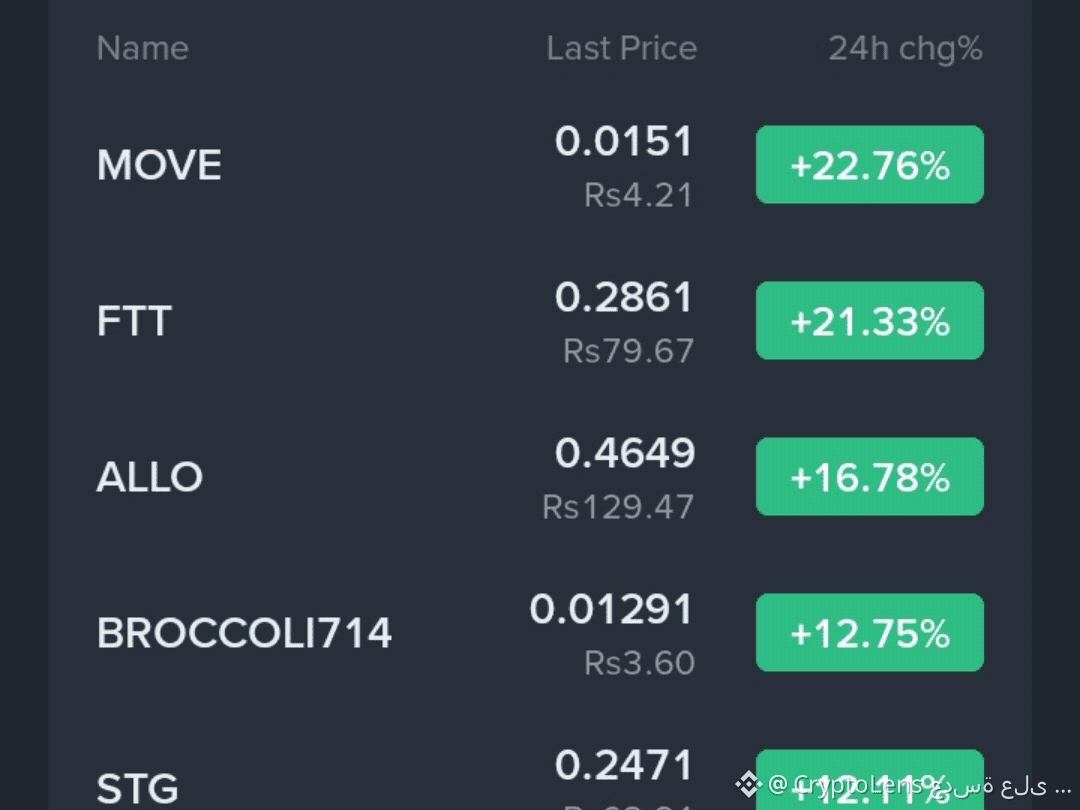Open the ALLO trading pair

click(540, 477)
